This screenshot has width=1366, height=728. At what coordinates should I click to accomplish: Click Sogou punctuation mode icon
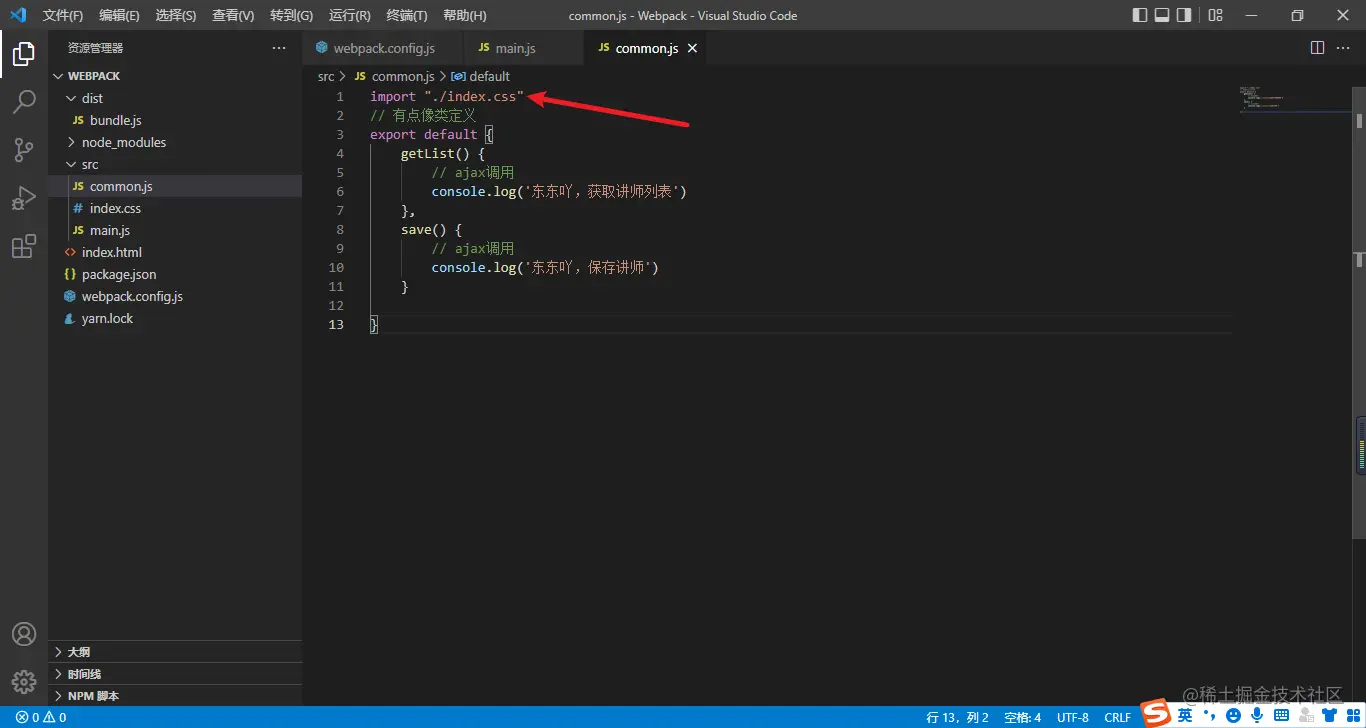click(1210, 716)
